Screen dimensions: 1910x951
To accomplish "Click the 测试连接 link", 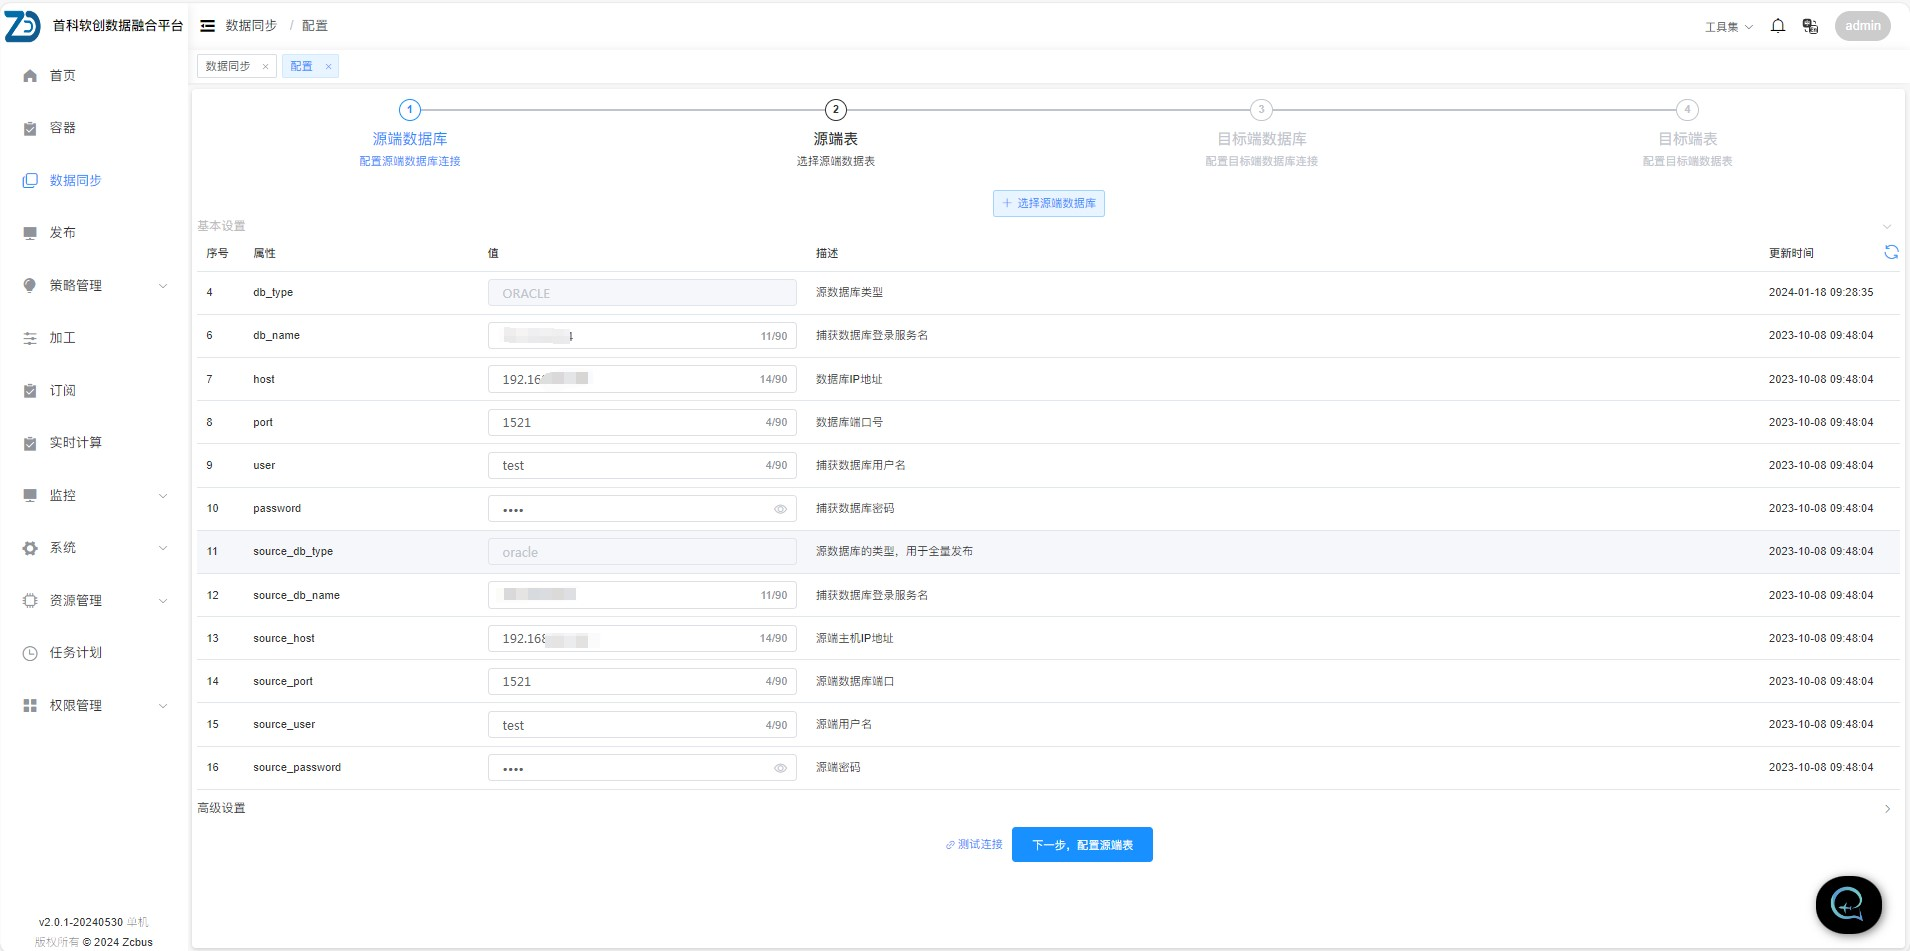I will click(974, 845).
